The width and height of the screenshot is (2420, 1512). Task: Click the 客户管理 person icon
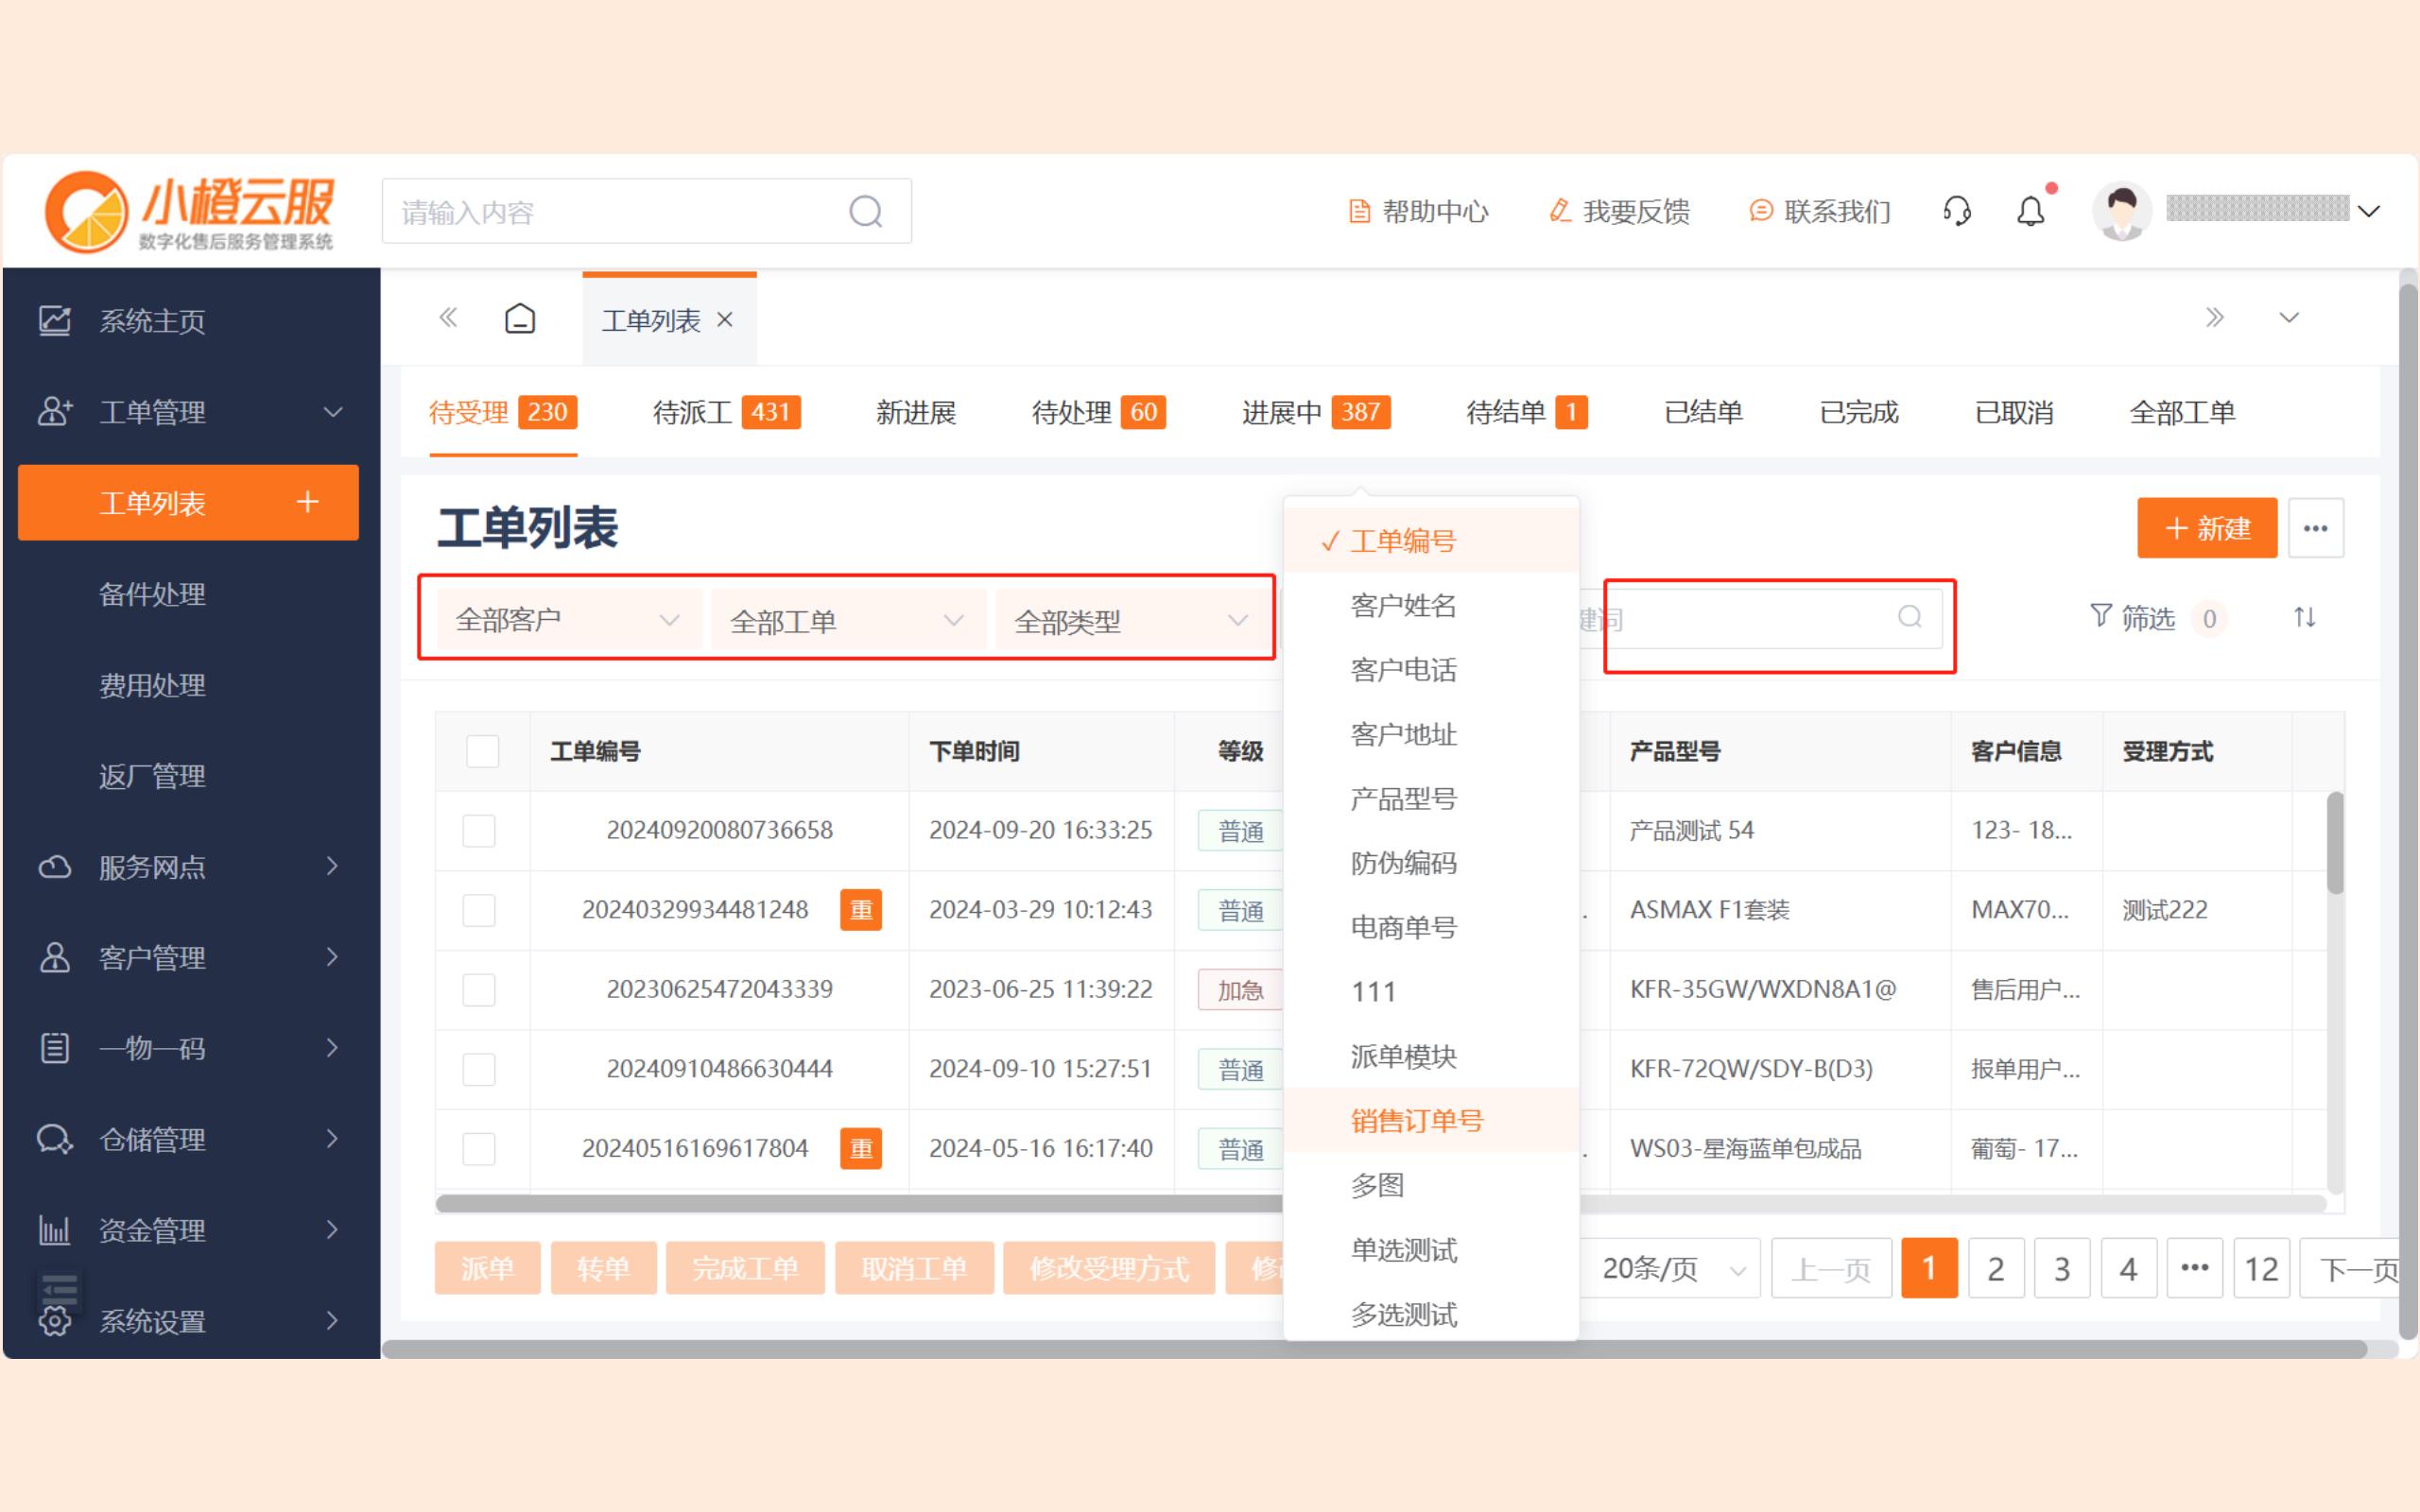(54, 957)
